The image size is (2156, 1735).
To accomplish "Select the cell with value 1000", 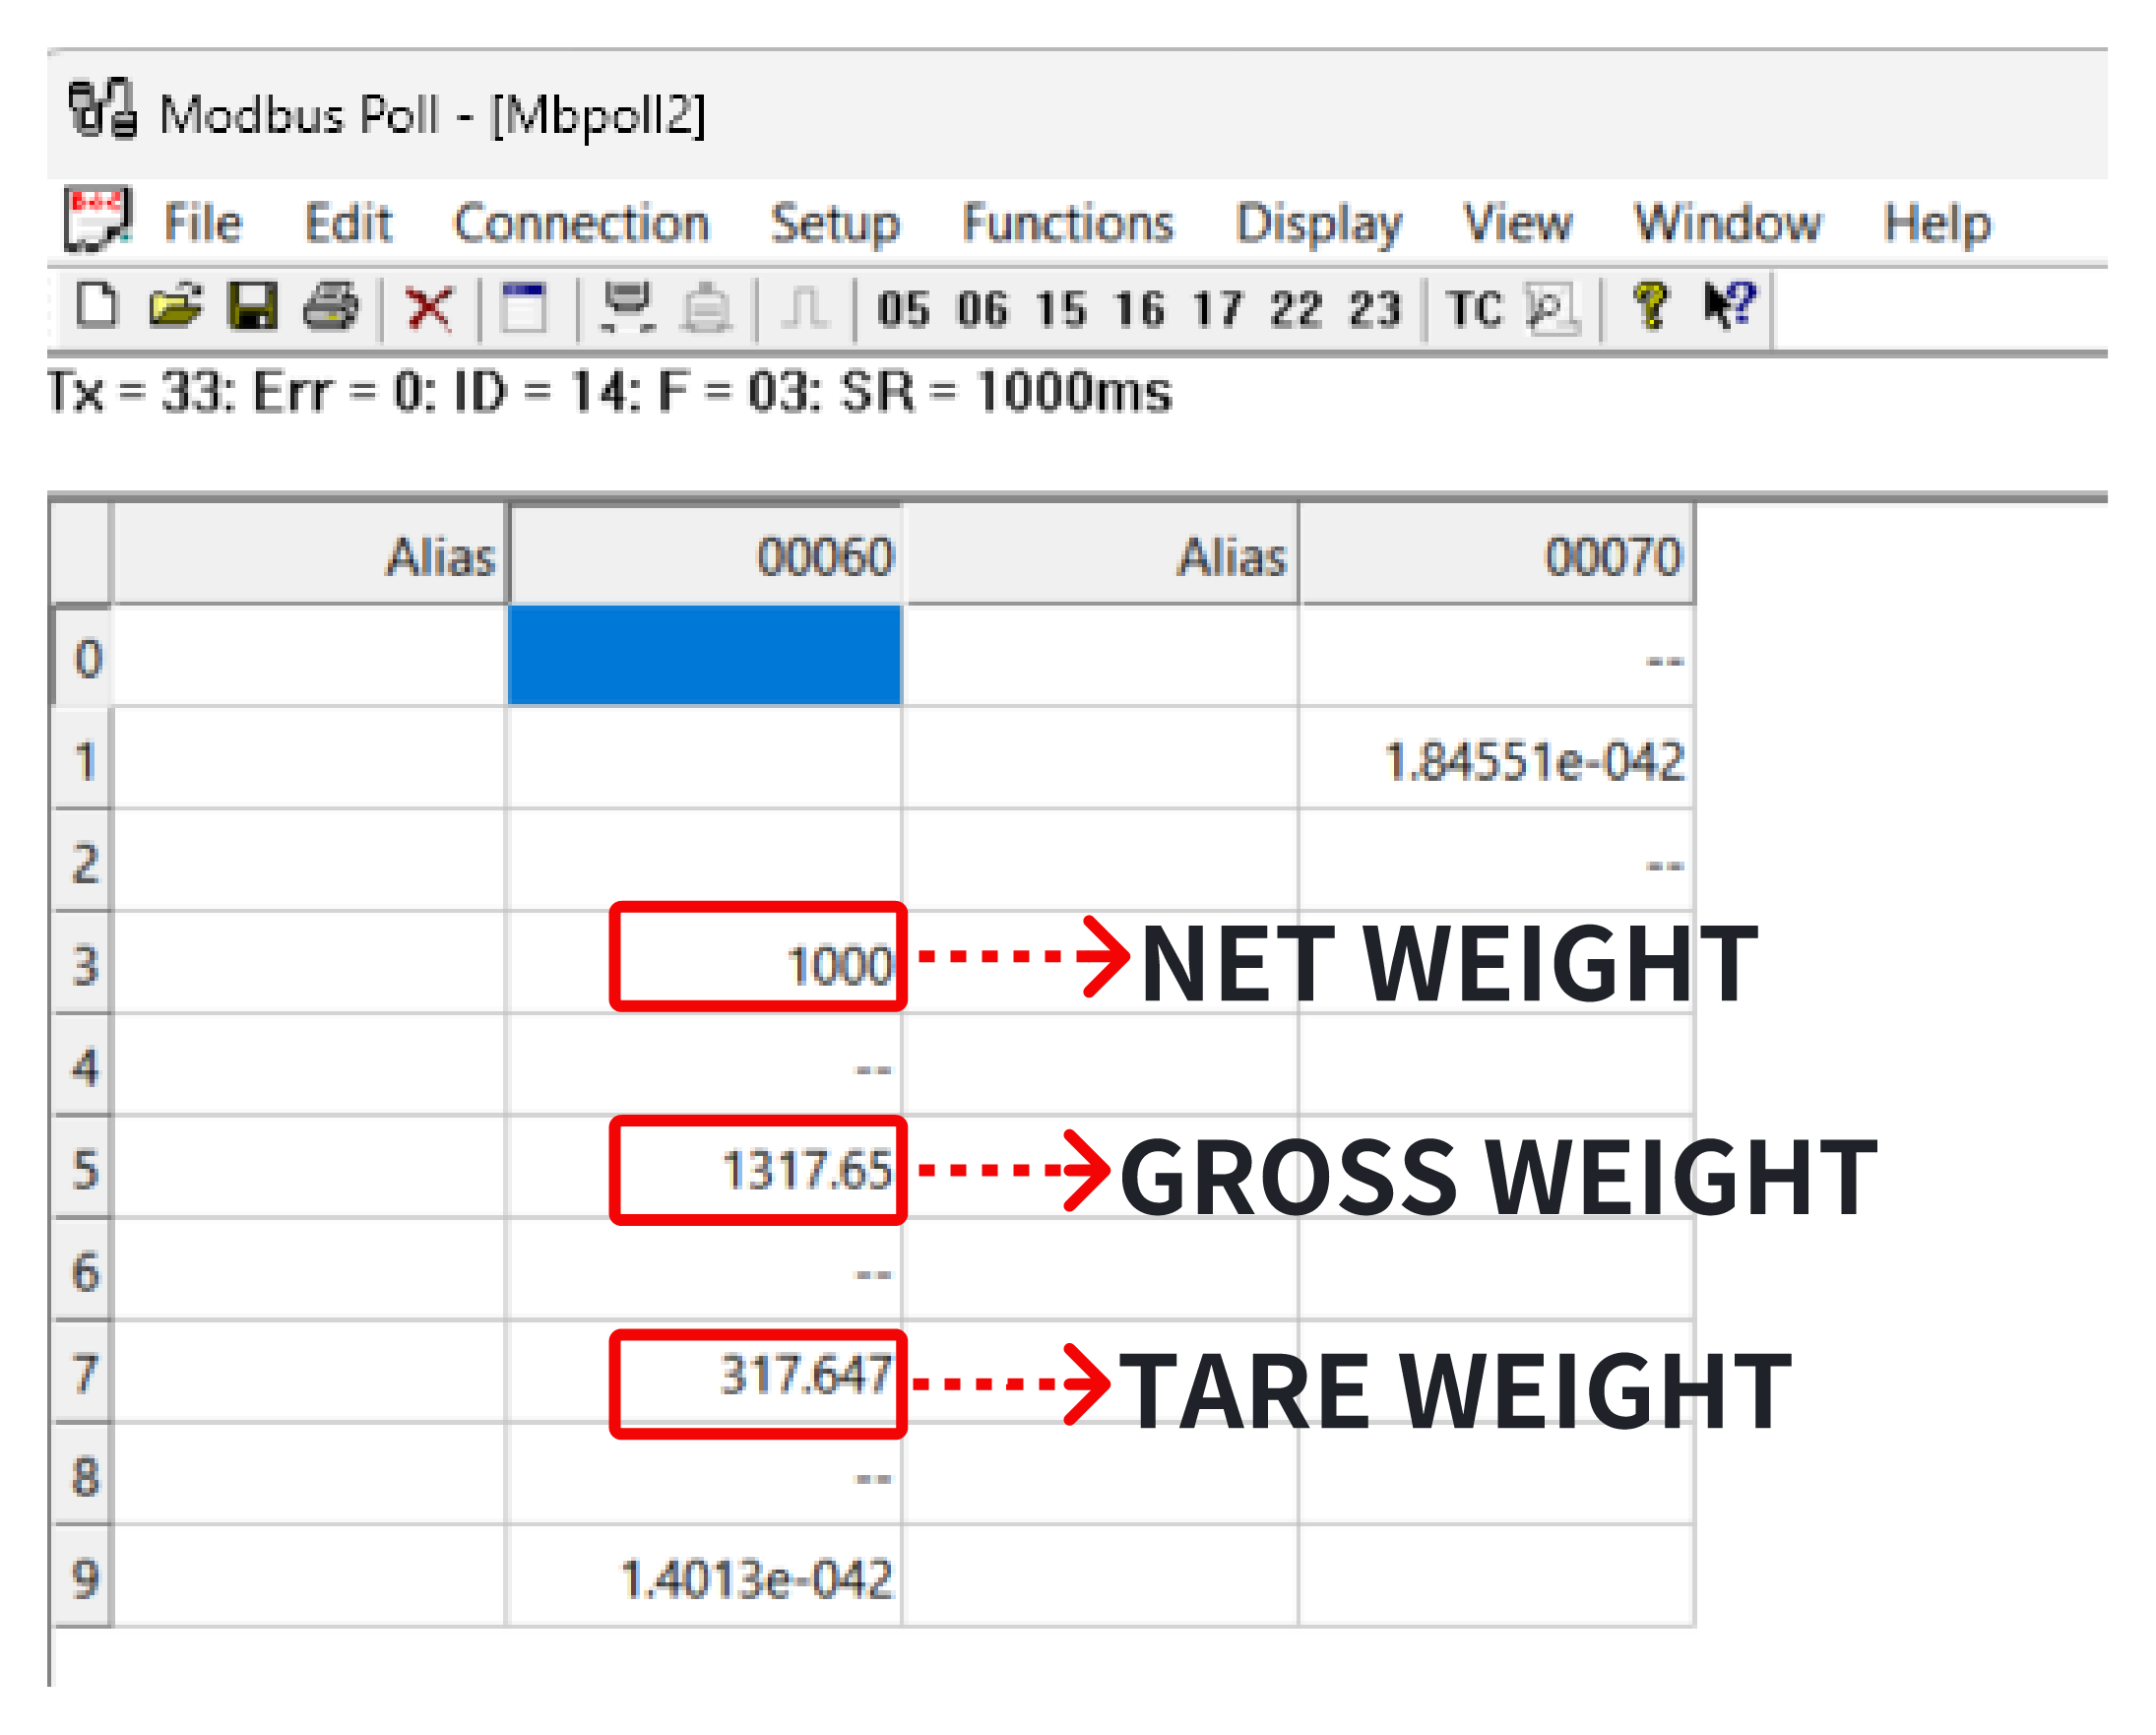I will 705,961.
